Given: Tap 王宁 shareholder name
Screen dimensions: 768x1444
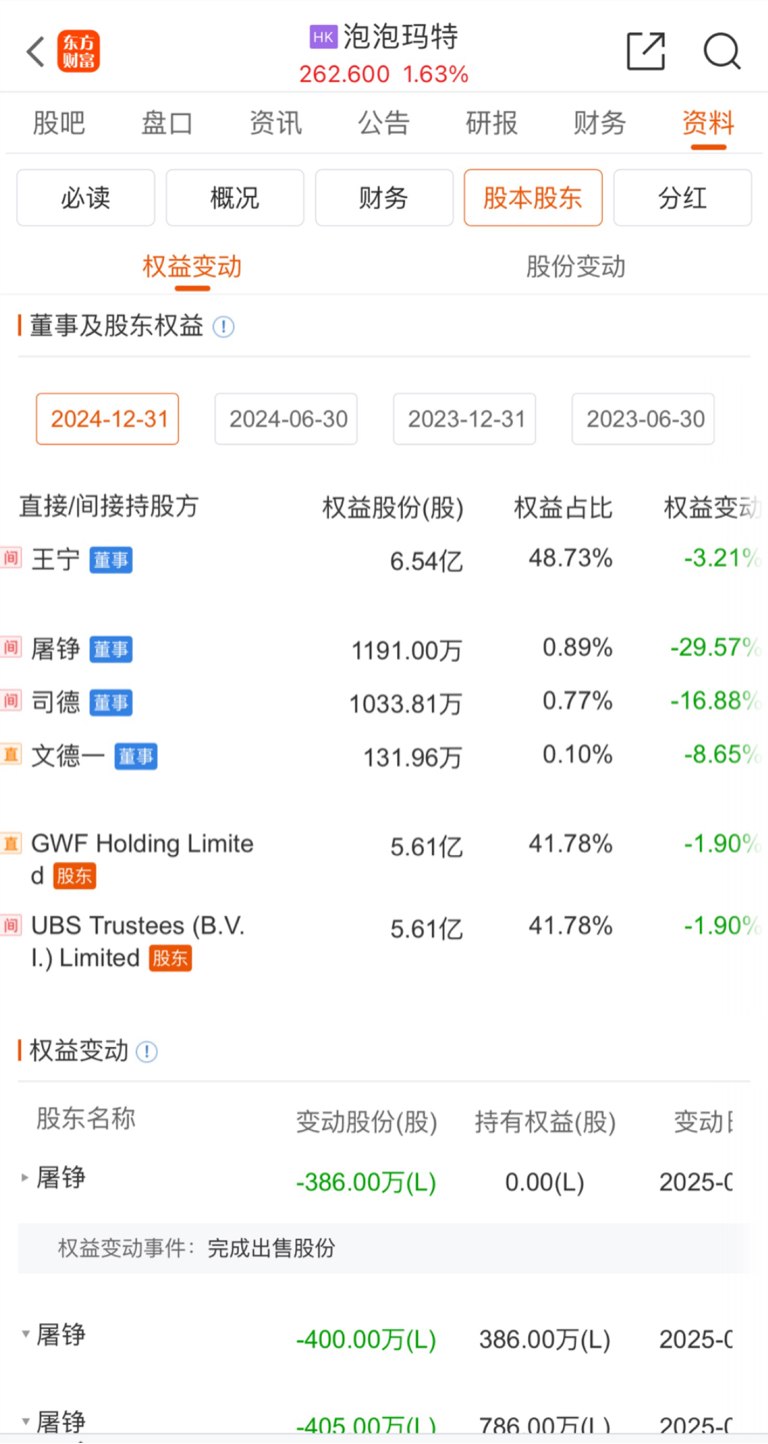Looking at the screenshot, I should click(56, 559).
